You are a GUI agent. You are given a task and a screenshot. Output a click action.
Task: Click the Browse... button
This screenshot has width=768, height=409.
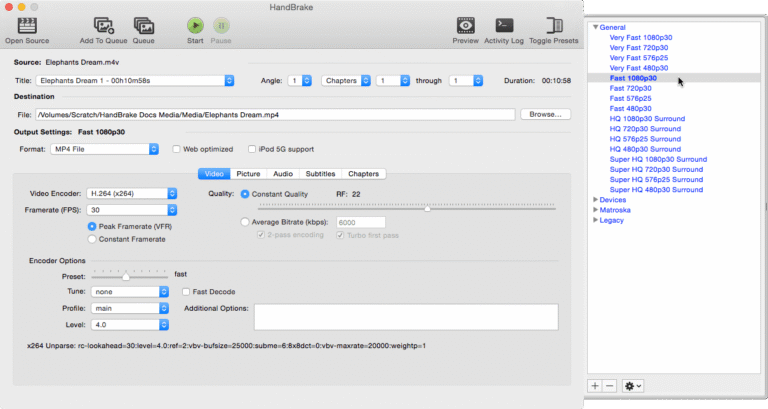[545, 114]
